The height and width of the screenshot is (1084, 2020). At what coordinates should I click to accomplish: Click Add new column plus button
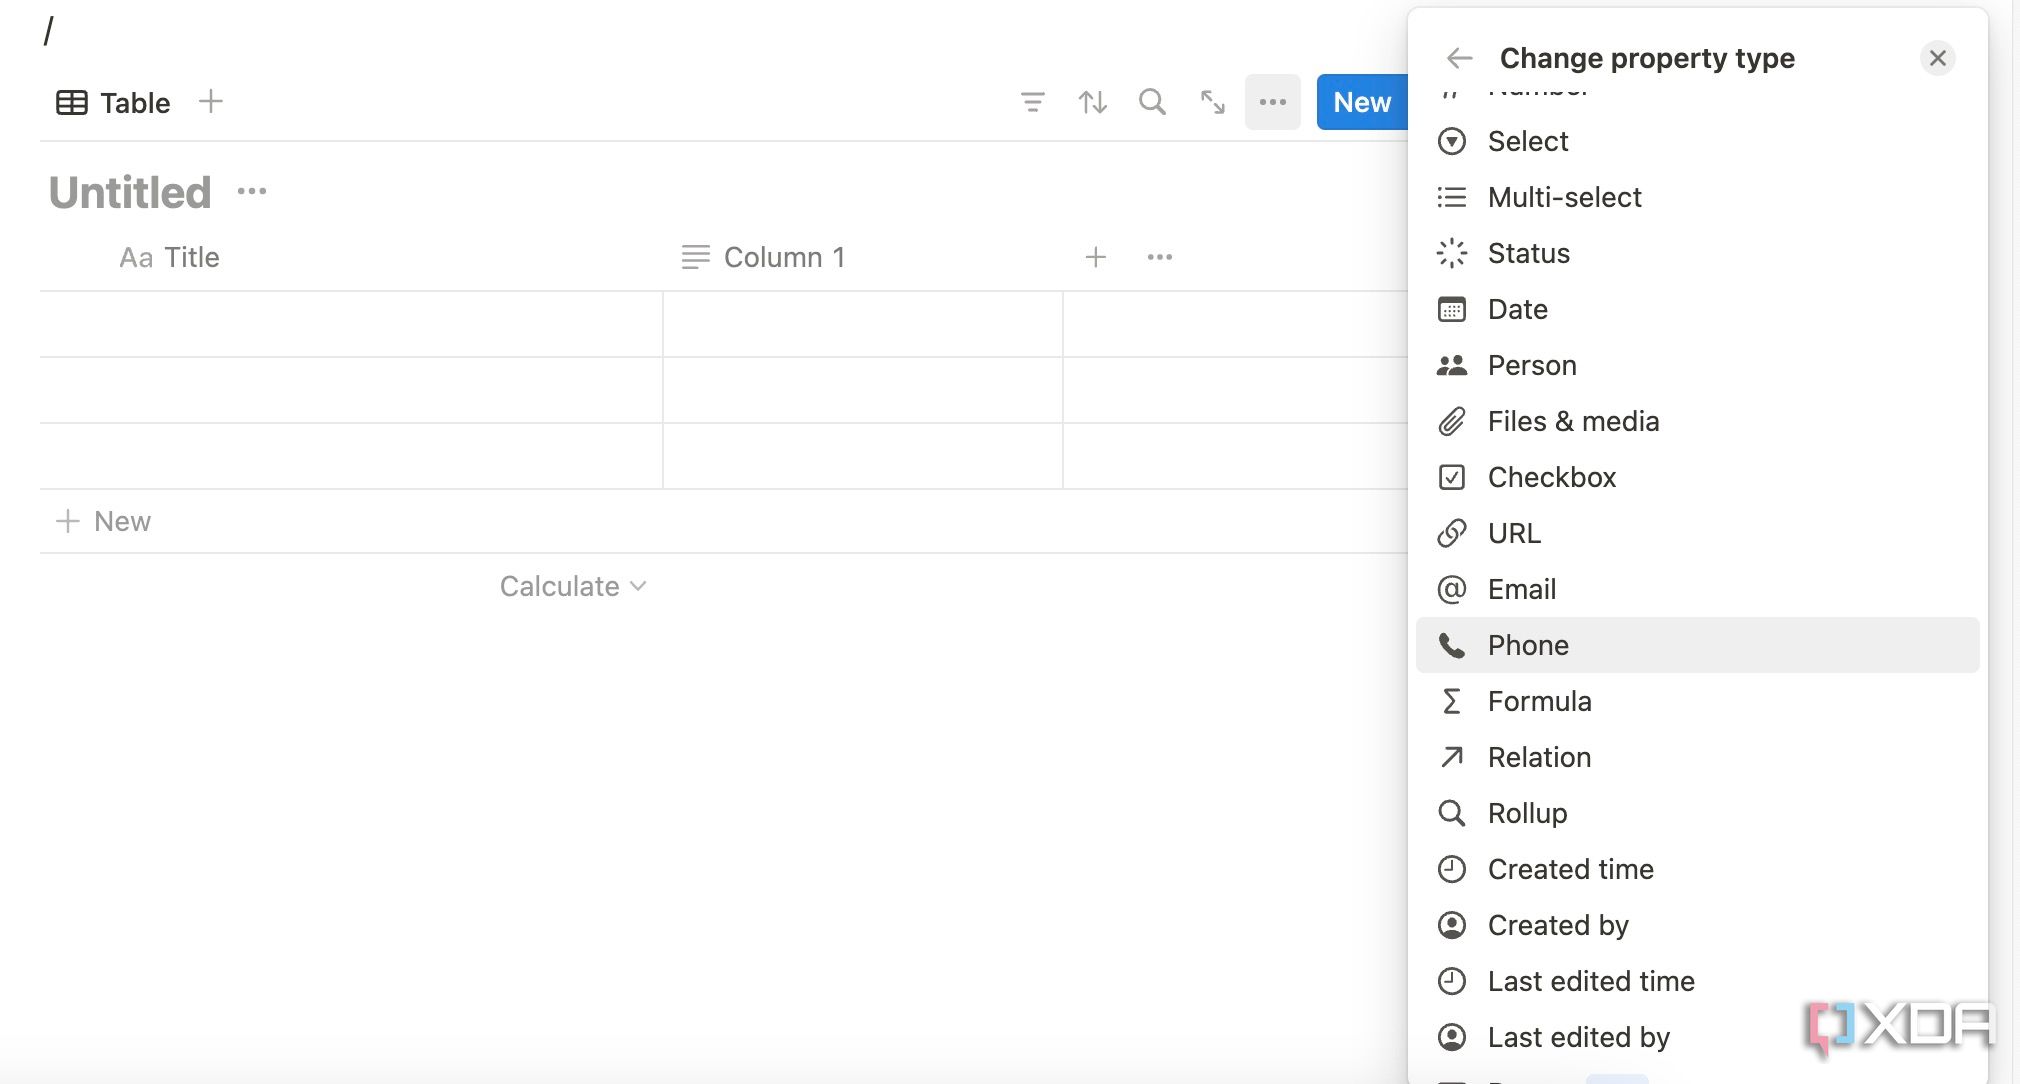pos(1096,257)
